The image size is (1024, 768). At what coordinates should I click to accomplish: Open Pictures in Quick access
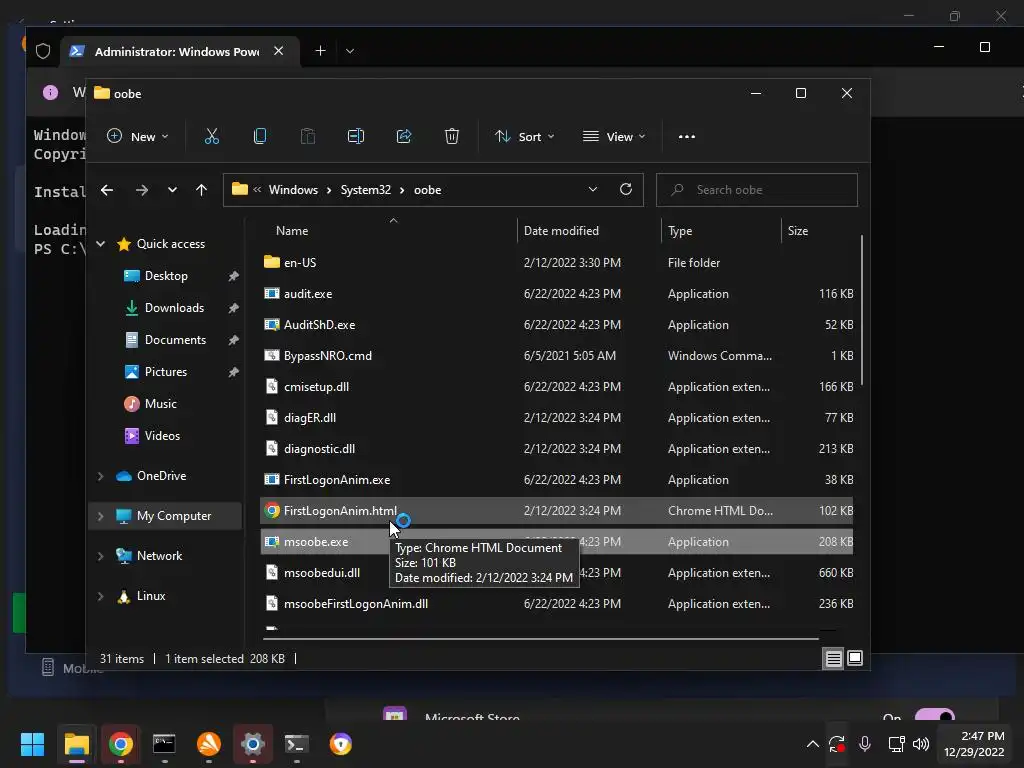pyautogui.click(x=166, y=372)
